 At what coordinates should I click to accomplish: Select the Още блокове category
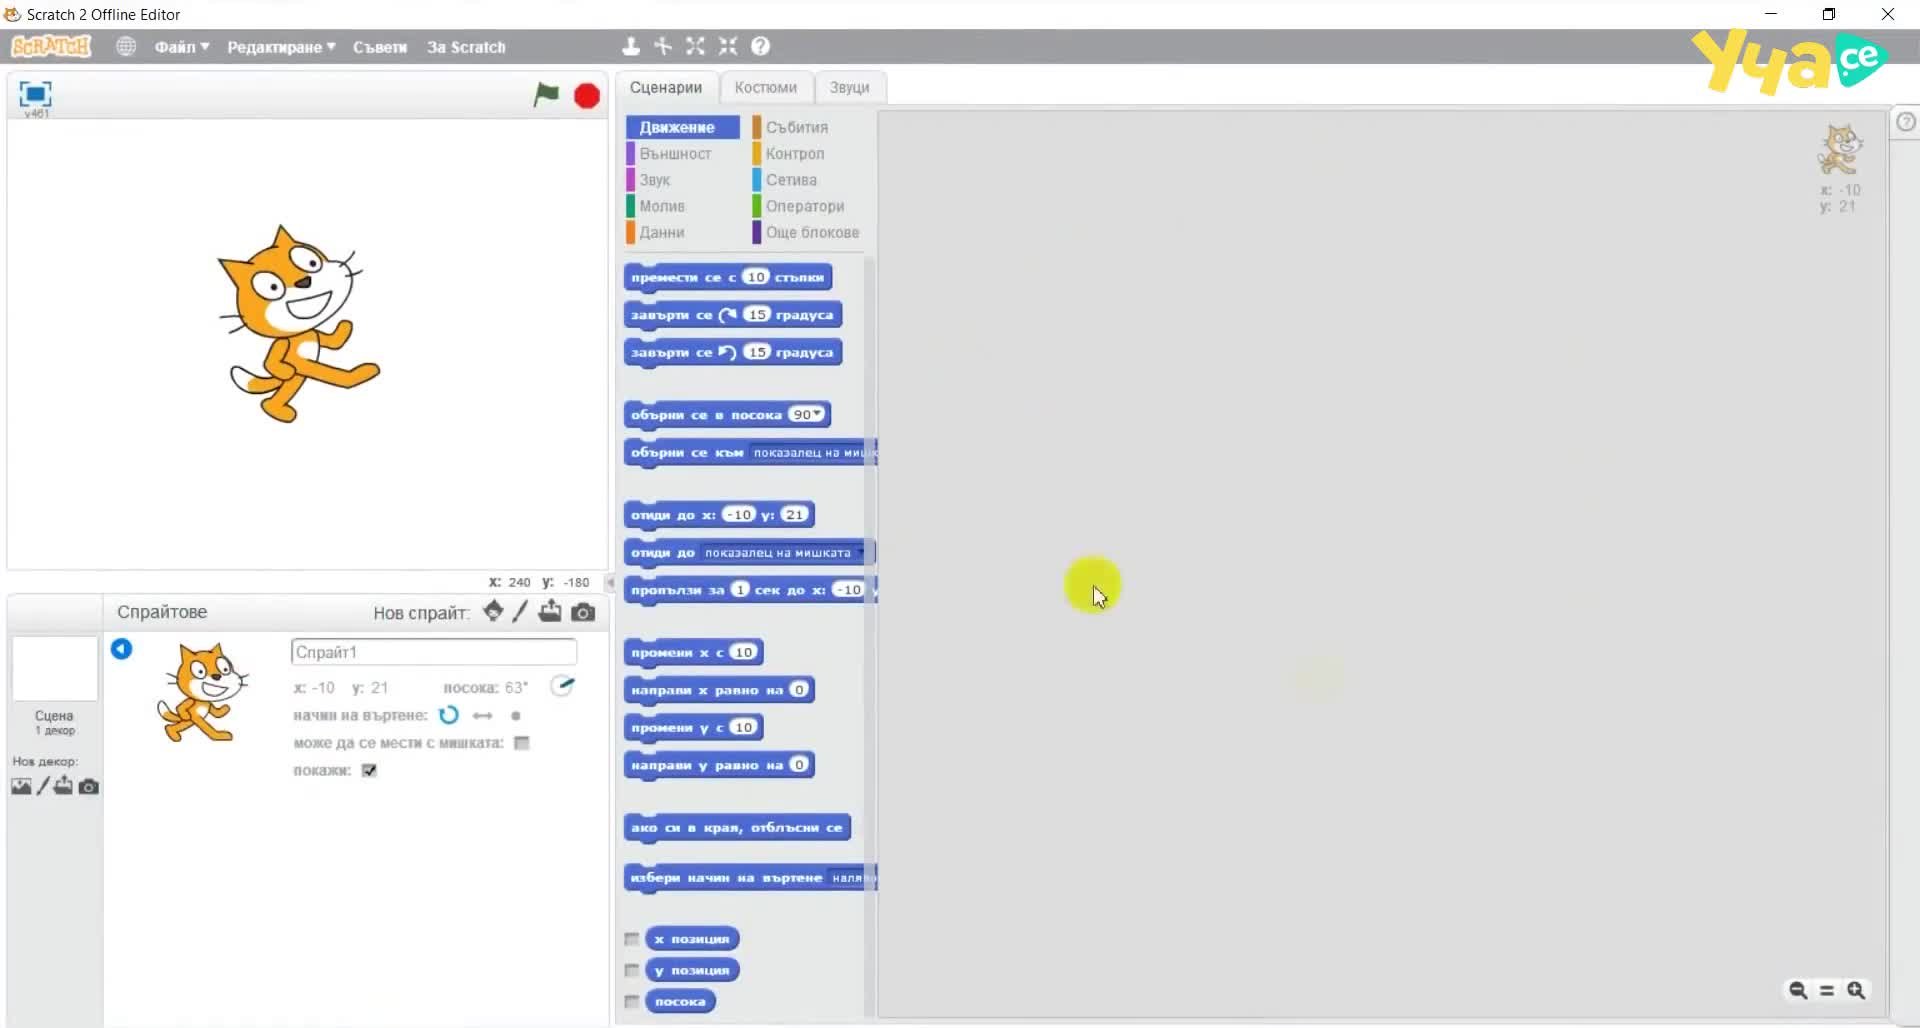[x=808, y=231]
